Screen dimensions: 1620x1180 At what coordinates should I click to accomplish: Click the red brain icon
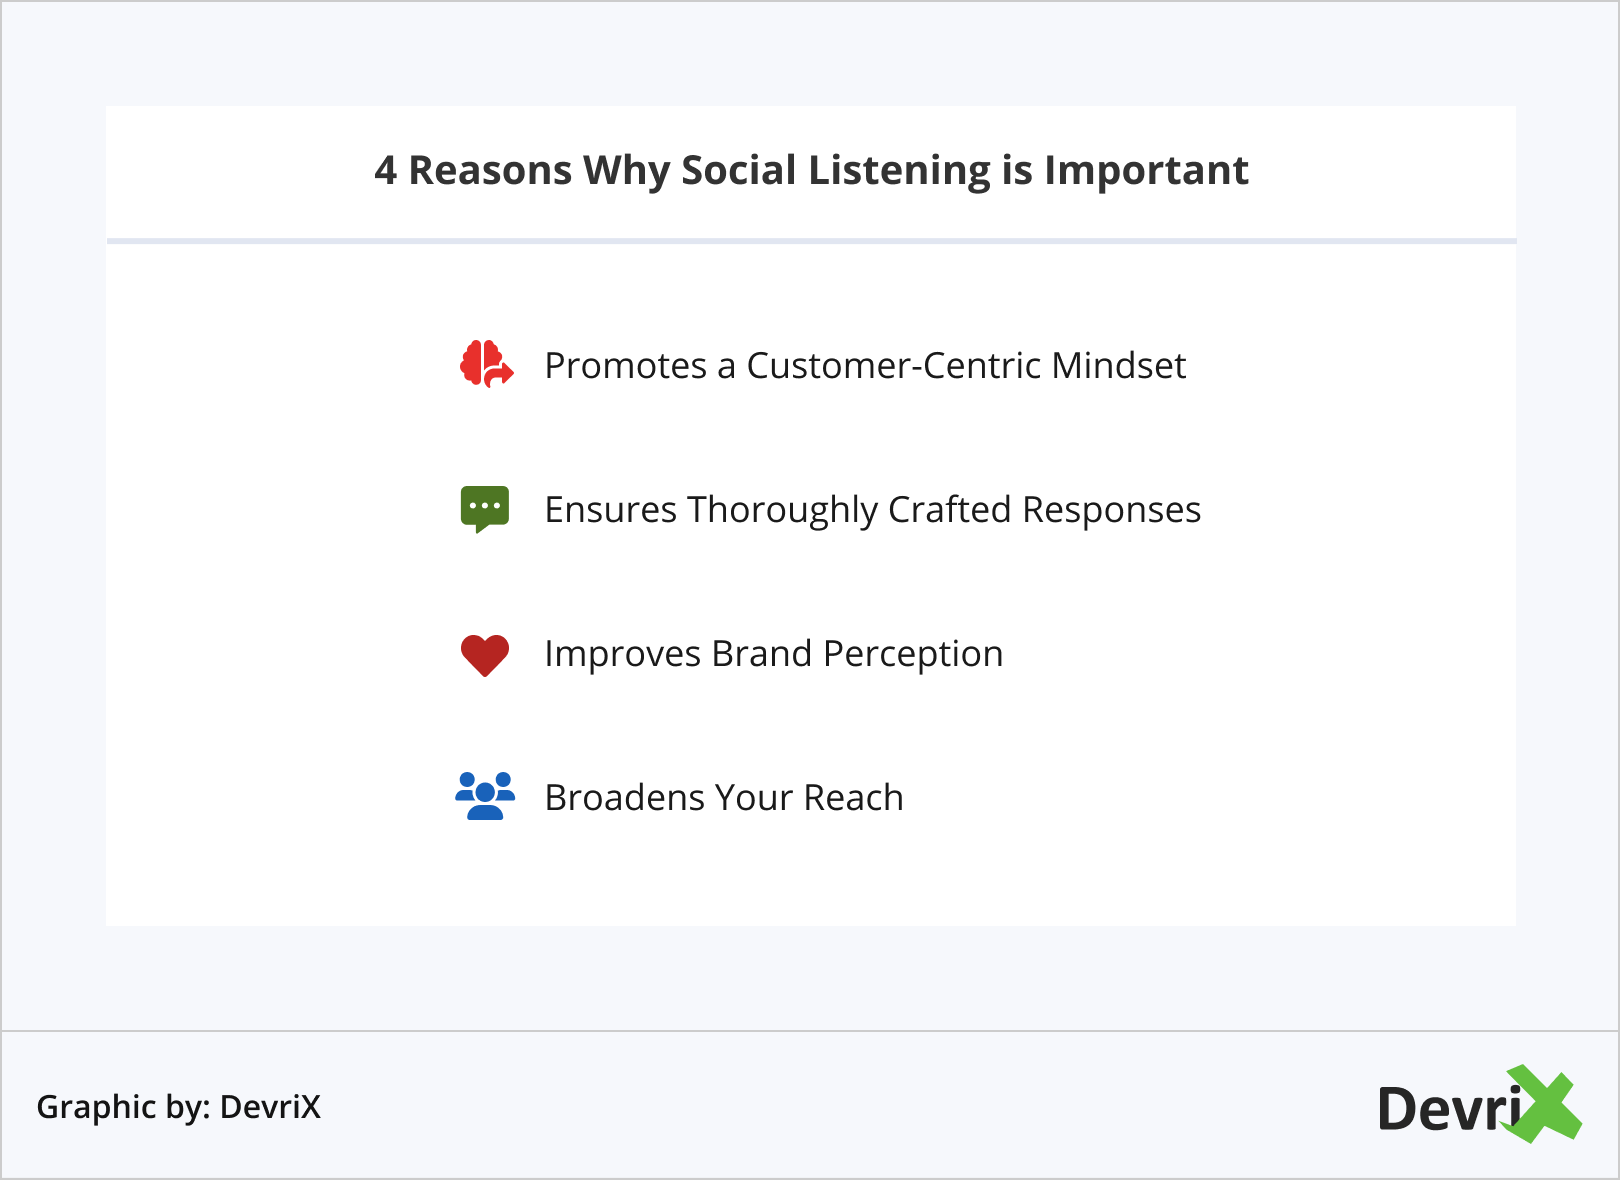(485, 364)
